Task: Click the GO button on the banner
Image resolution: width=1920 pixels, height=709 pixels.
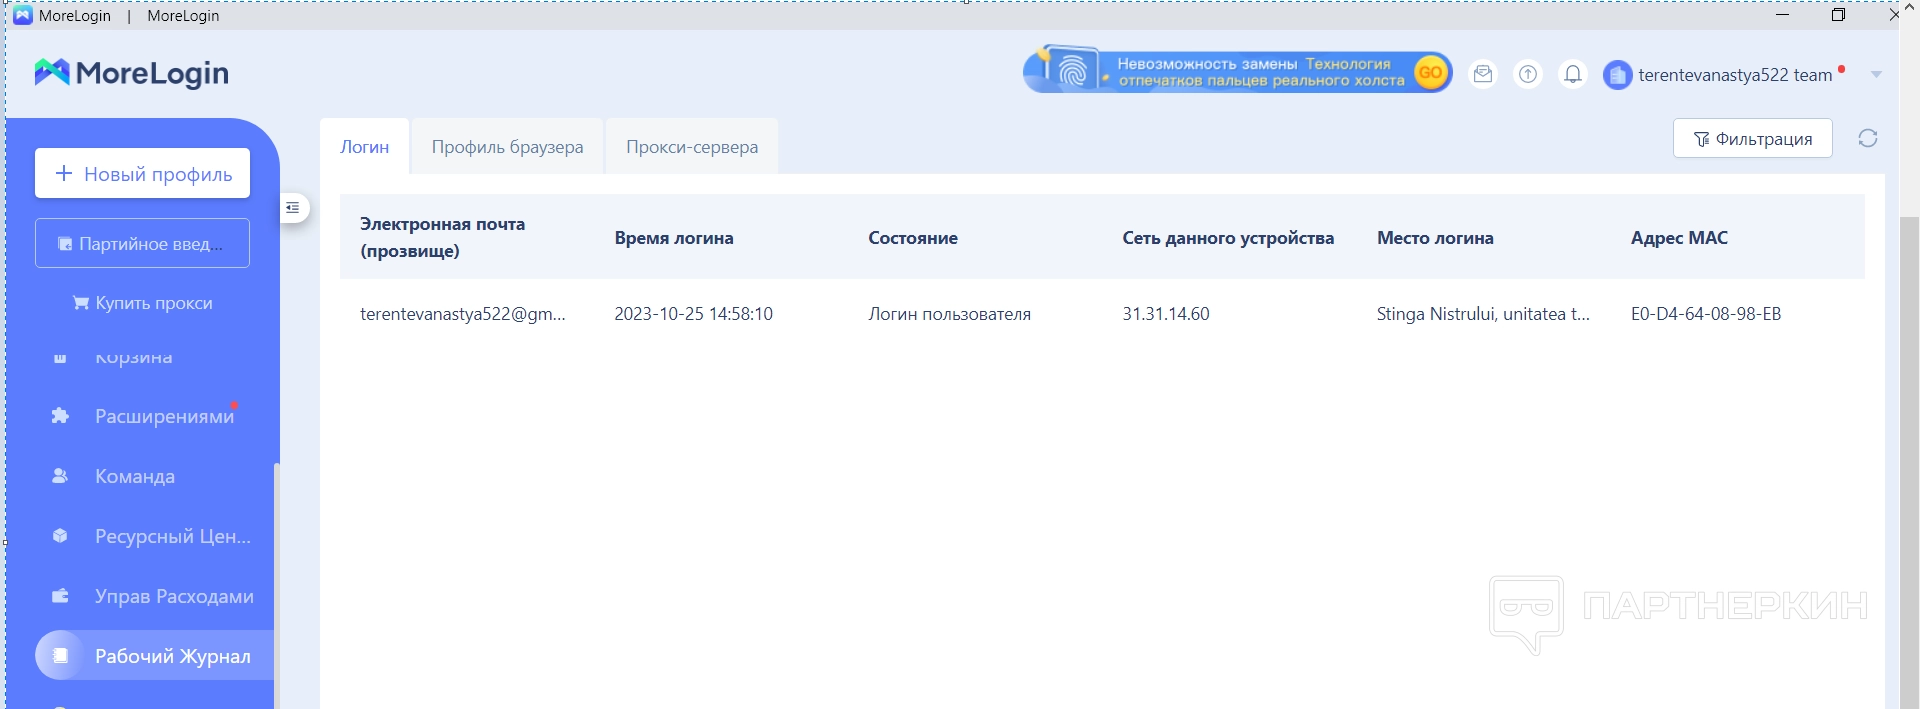Action: (x=1431, y=72)
